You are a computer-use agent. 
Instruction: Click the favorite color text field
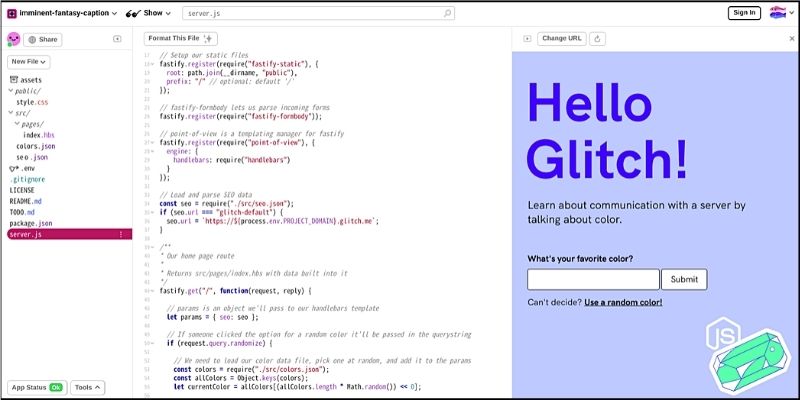click(x=593, y=280)
